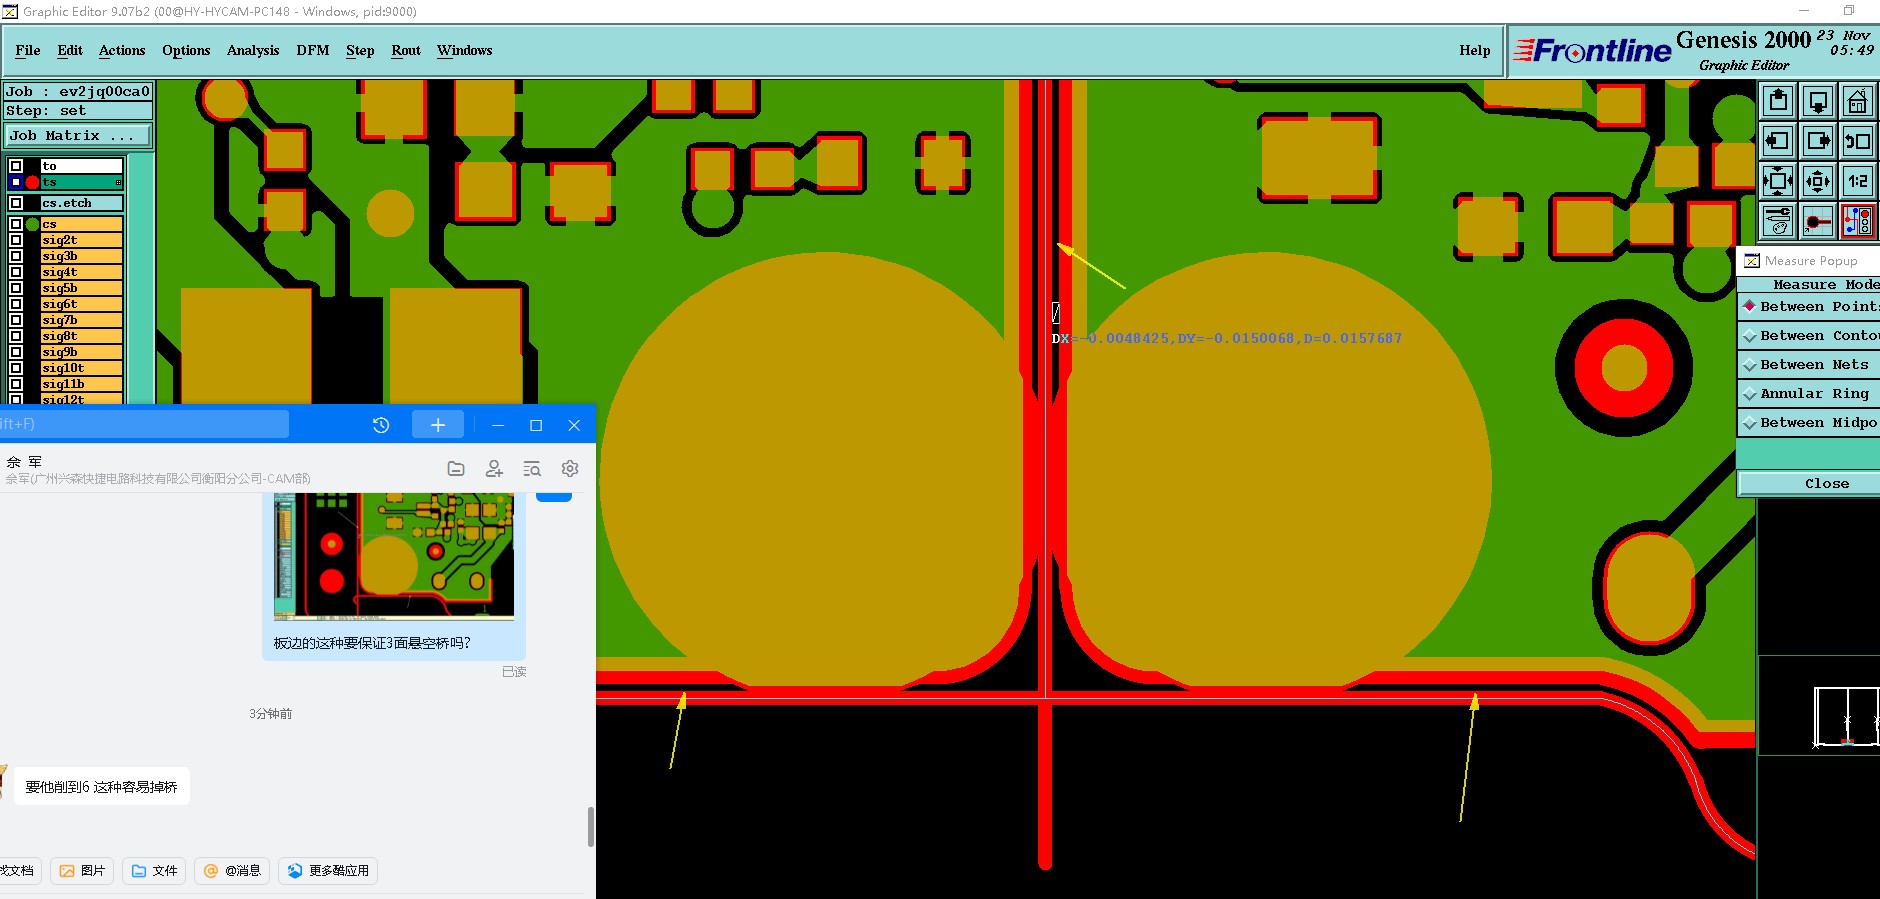Select Annular Ring measure mode
This screenshot has height=899, width=1880.
click(x=1809, y=394)
